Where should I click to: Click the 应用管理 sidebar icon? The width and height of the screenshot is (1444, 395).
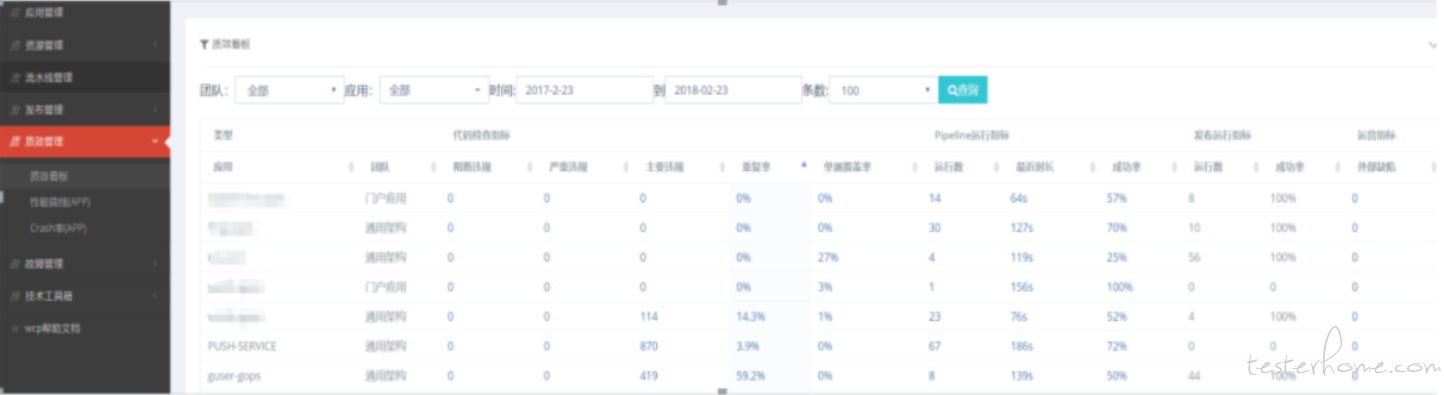[14, 12]
